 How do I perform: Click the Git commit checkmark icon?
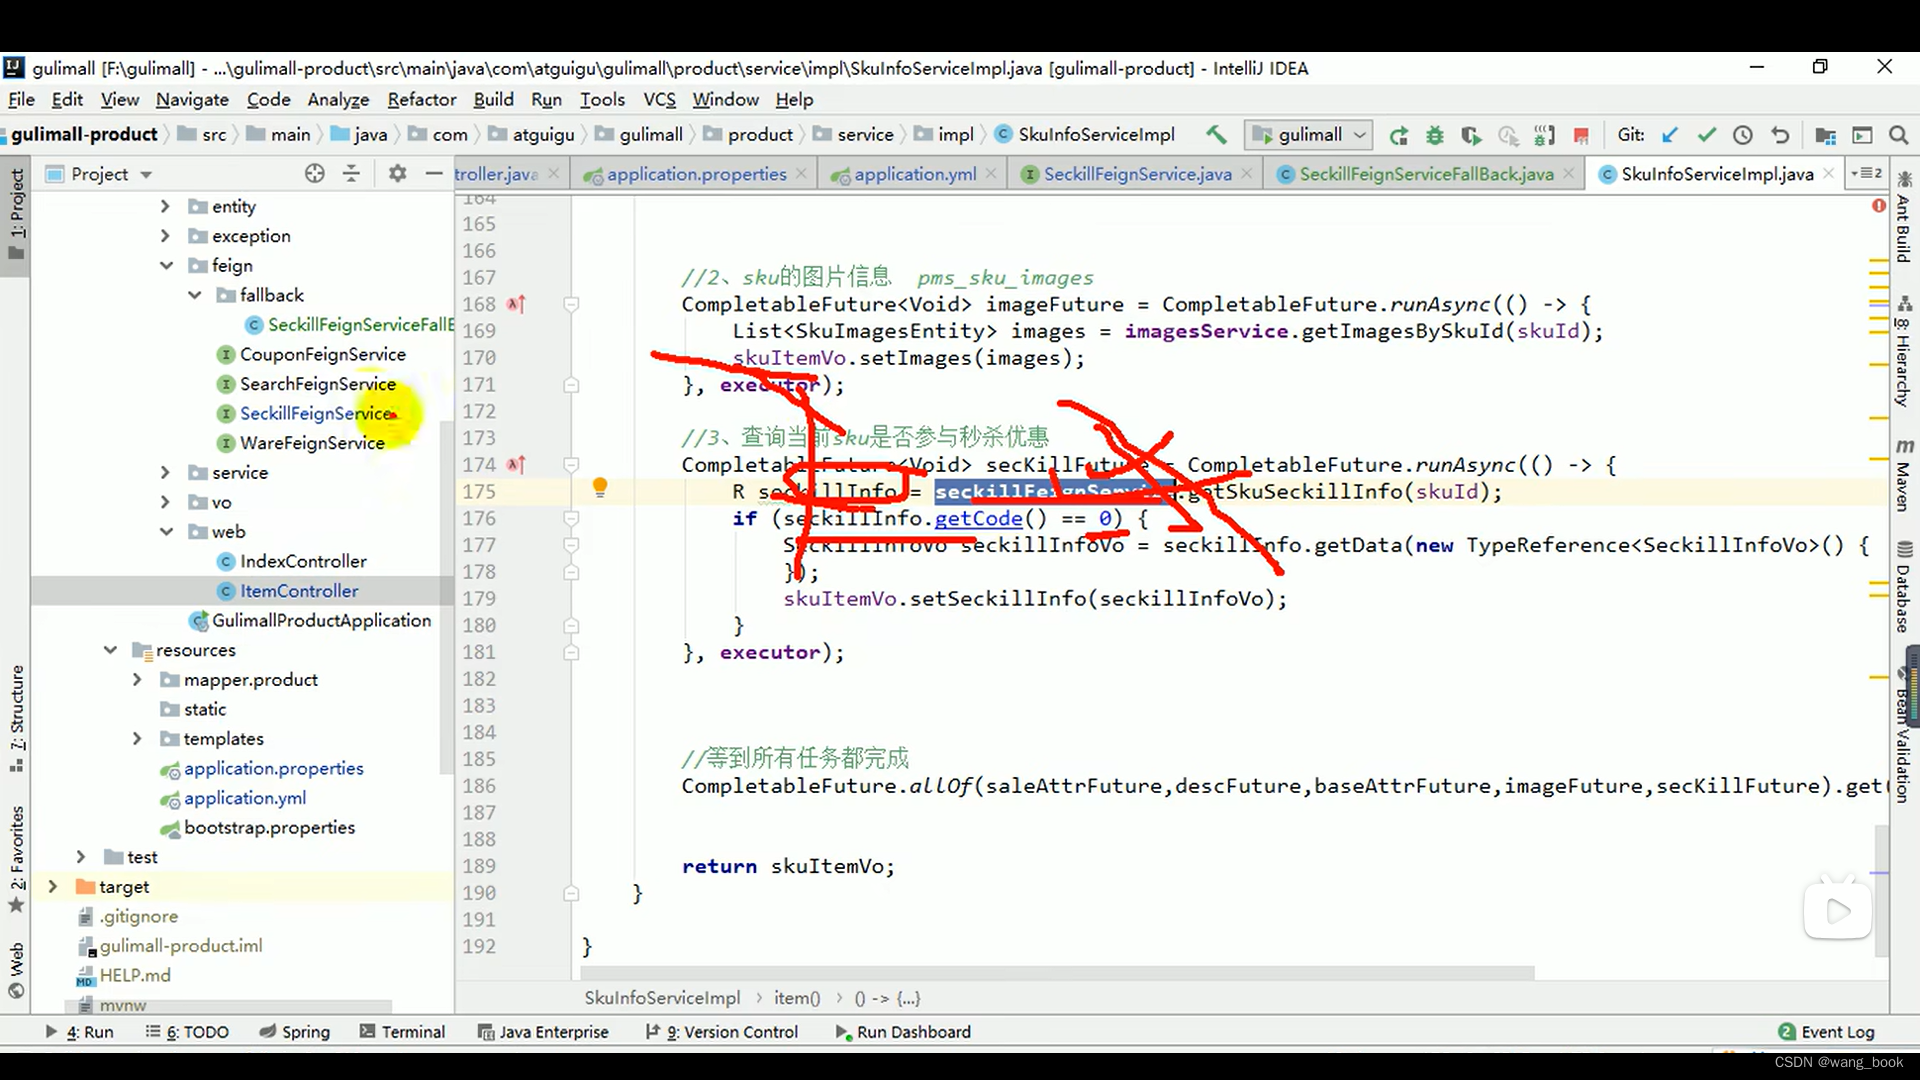click(x=1707, y=135)
